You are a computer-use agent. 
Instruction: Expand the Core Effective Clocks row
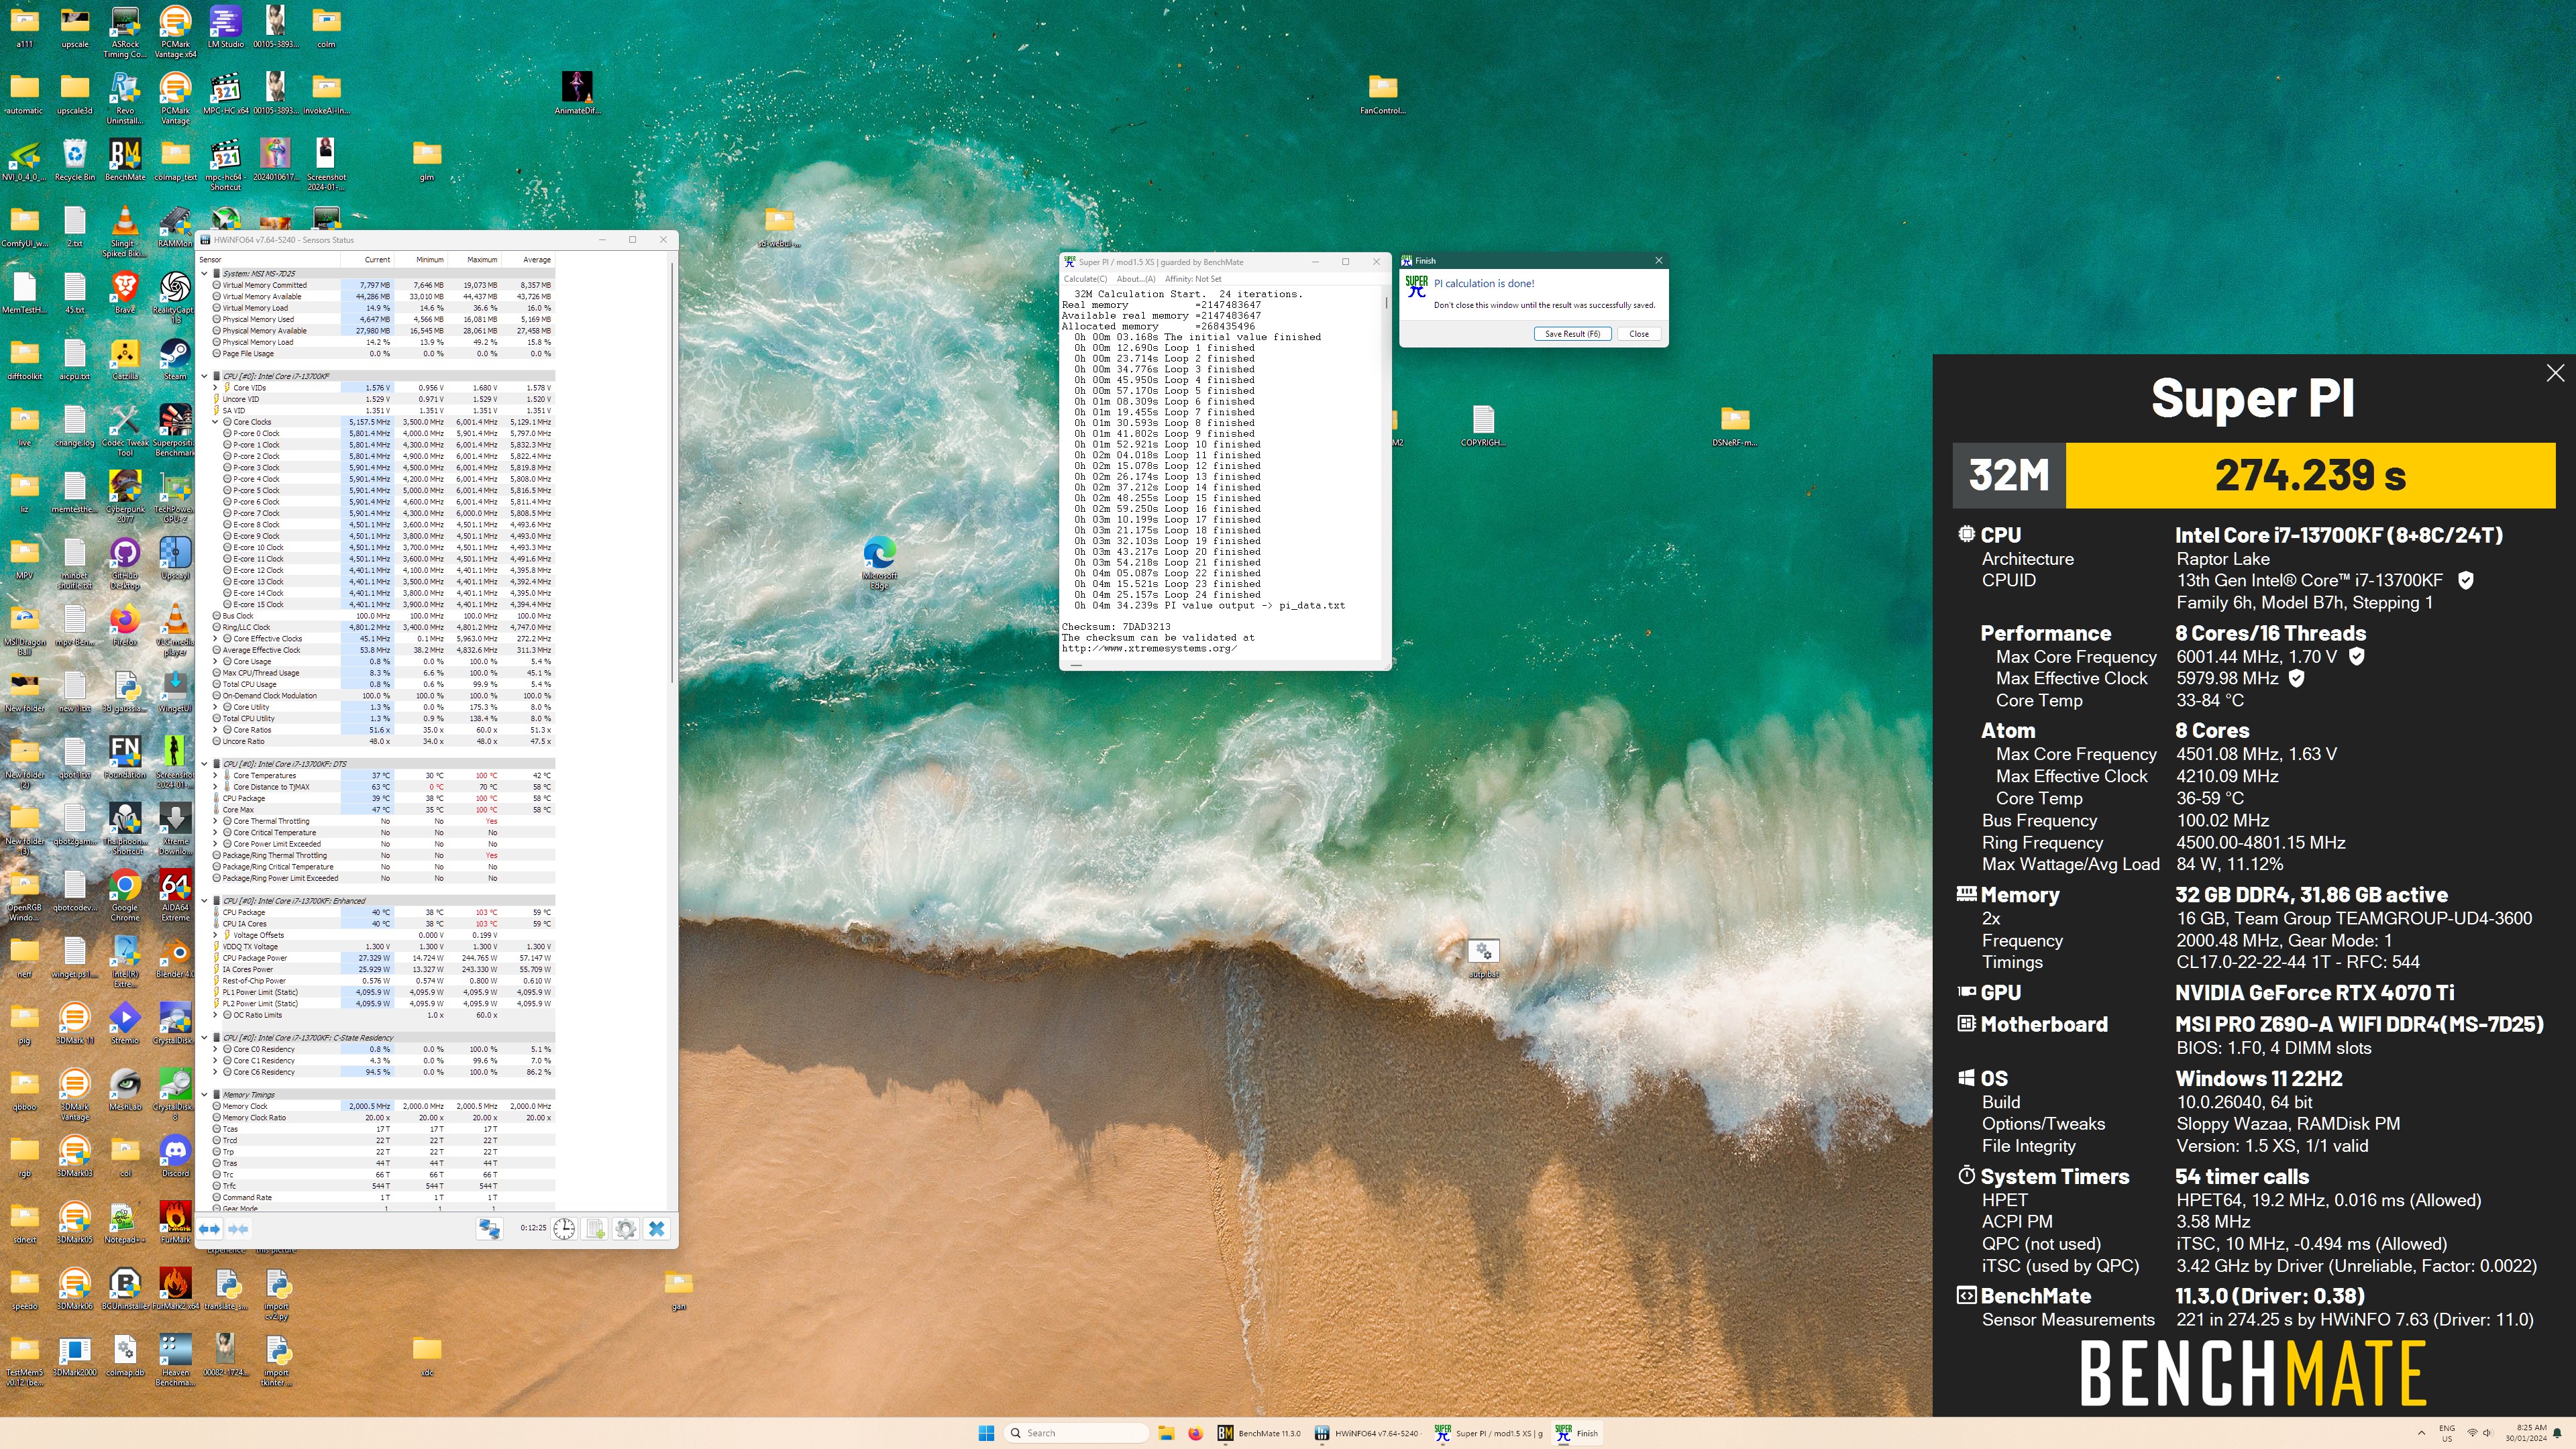tap(215, 638)
